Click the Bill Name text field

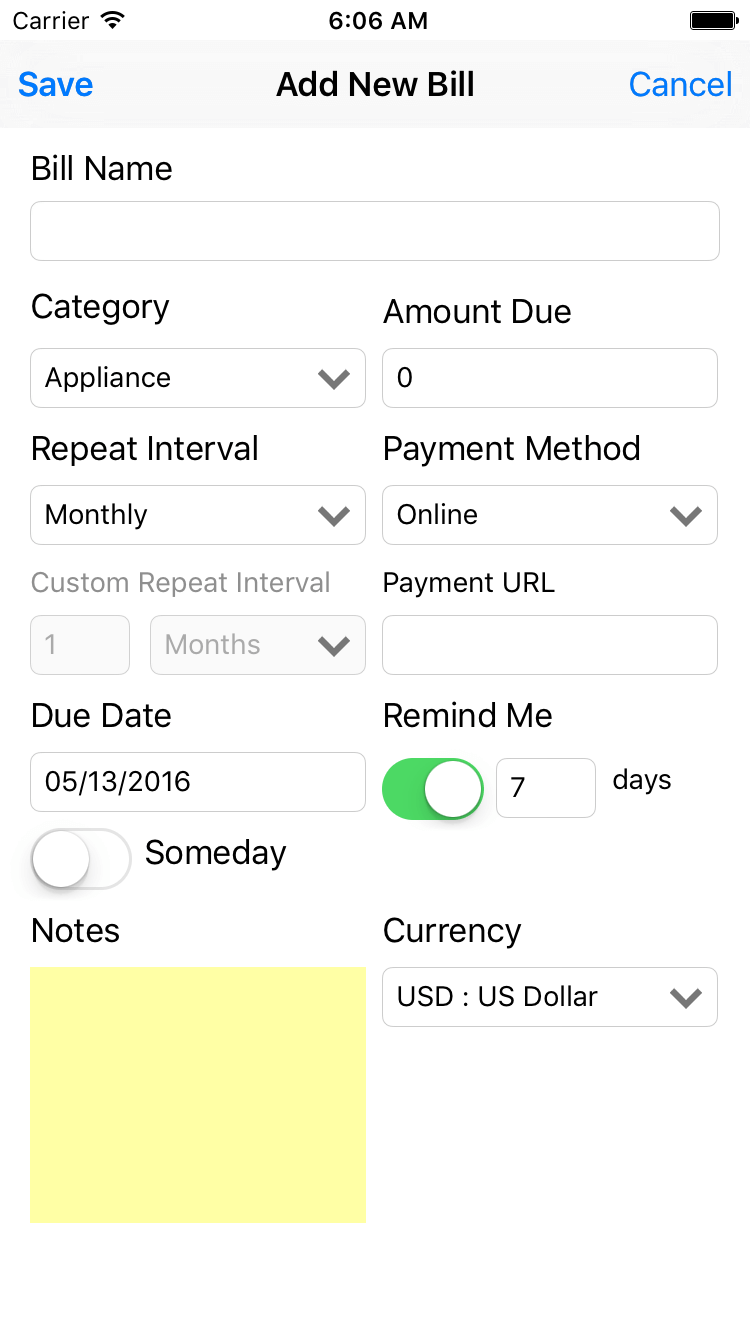[374, 231]
